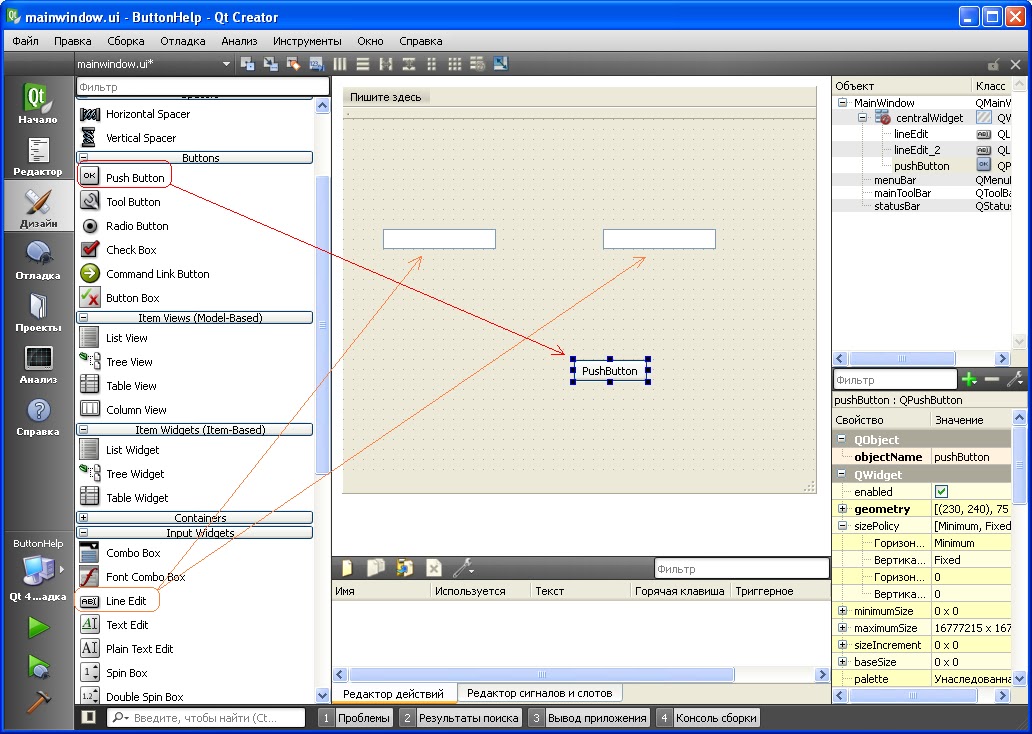Select the Edit Widgets mode icon
The width and height of the screenshot is (1032, 734).
click(x=247, y=64)
